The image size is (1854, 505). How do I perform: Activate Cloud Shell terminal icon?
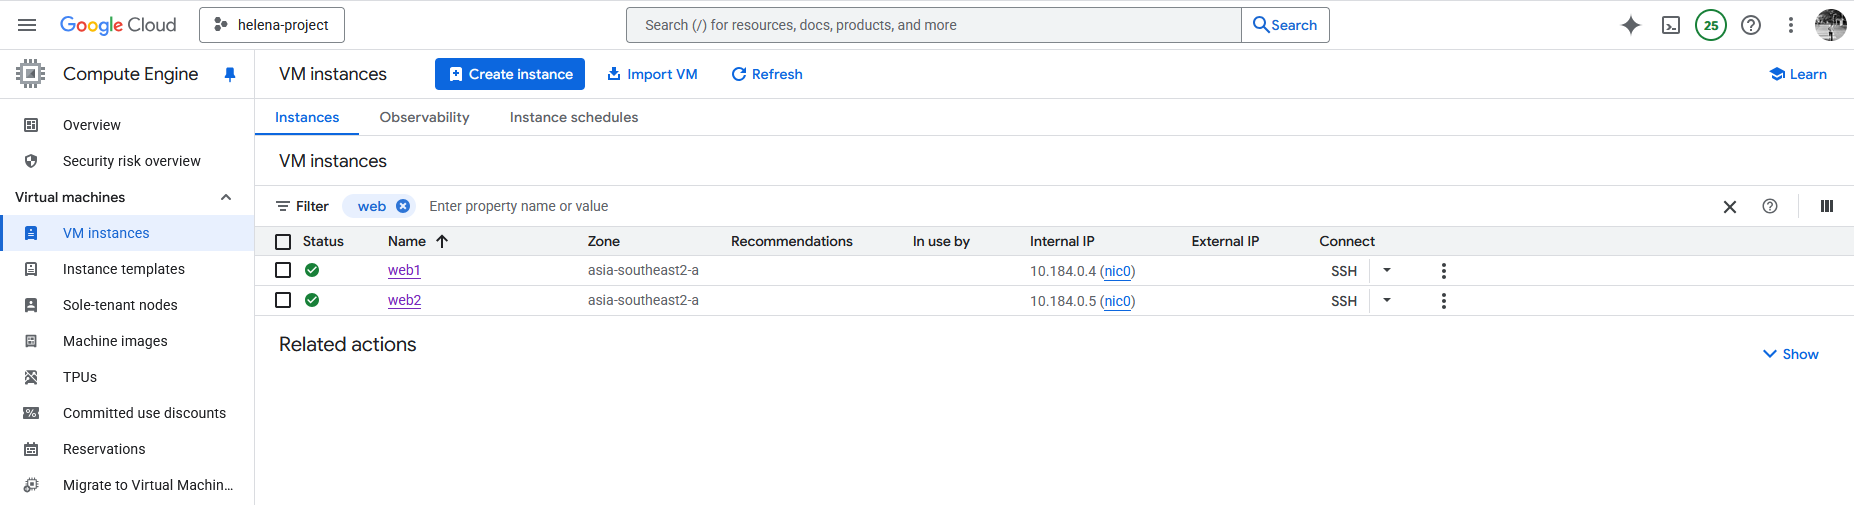pyautogui.click(x=1671, y=25)
